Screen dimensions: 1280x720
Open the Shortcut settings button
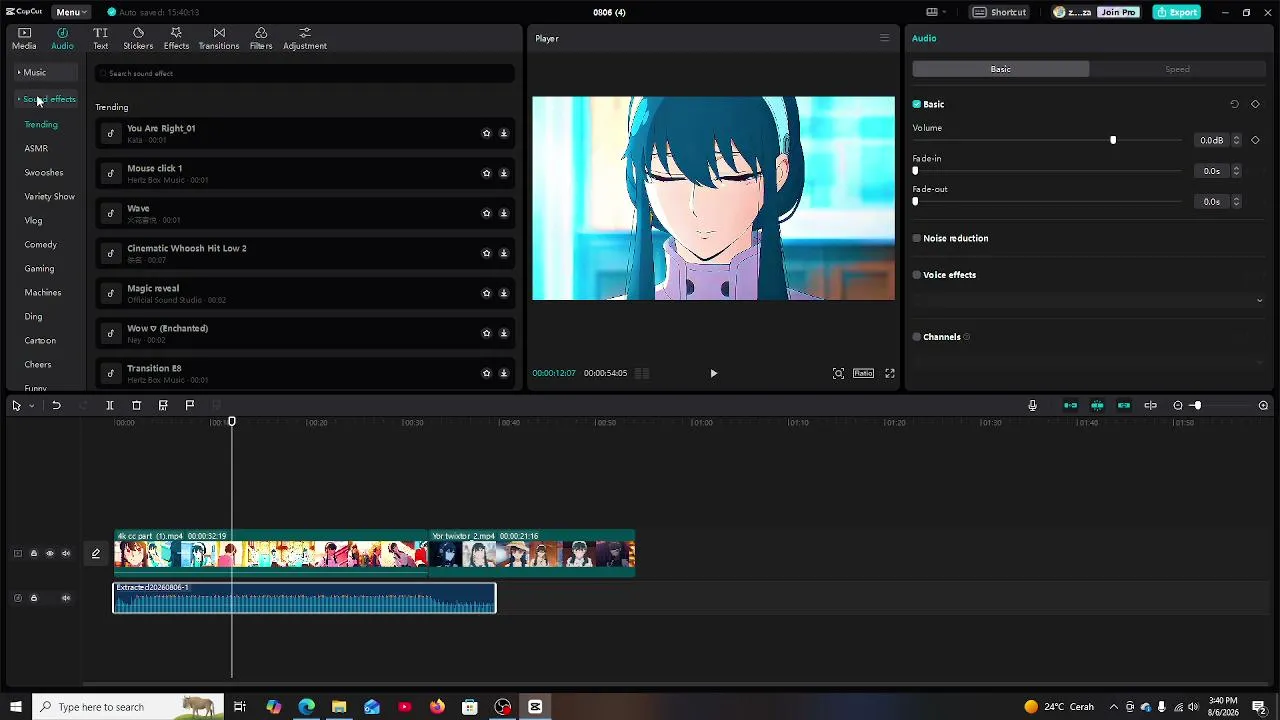[1000, 12]
